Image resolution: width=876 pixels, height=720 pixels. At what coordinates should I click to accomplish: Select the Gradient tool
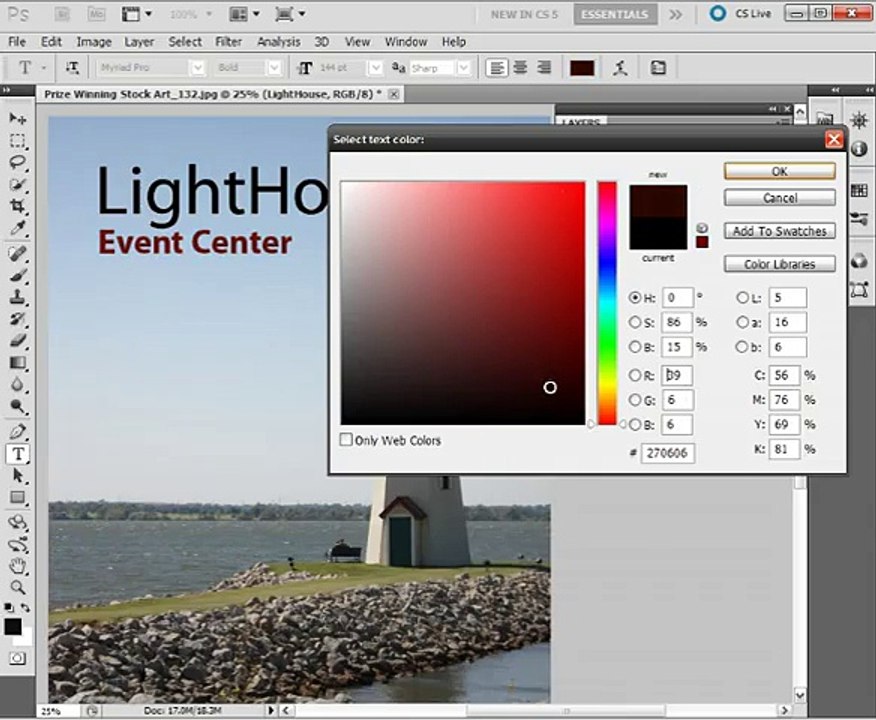(x=18, y=363)
